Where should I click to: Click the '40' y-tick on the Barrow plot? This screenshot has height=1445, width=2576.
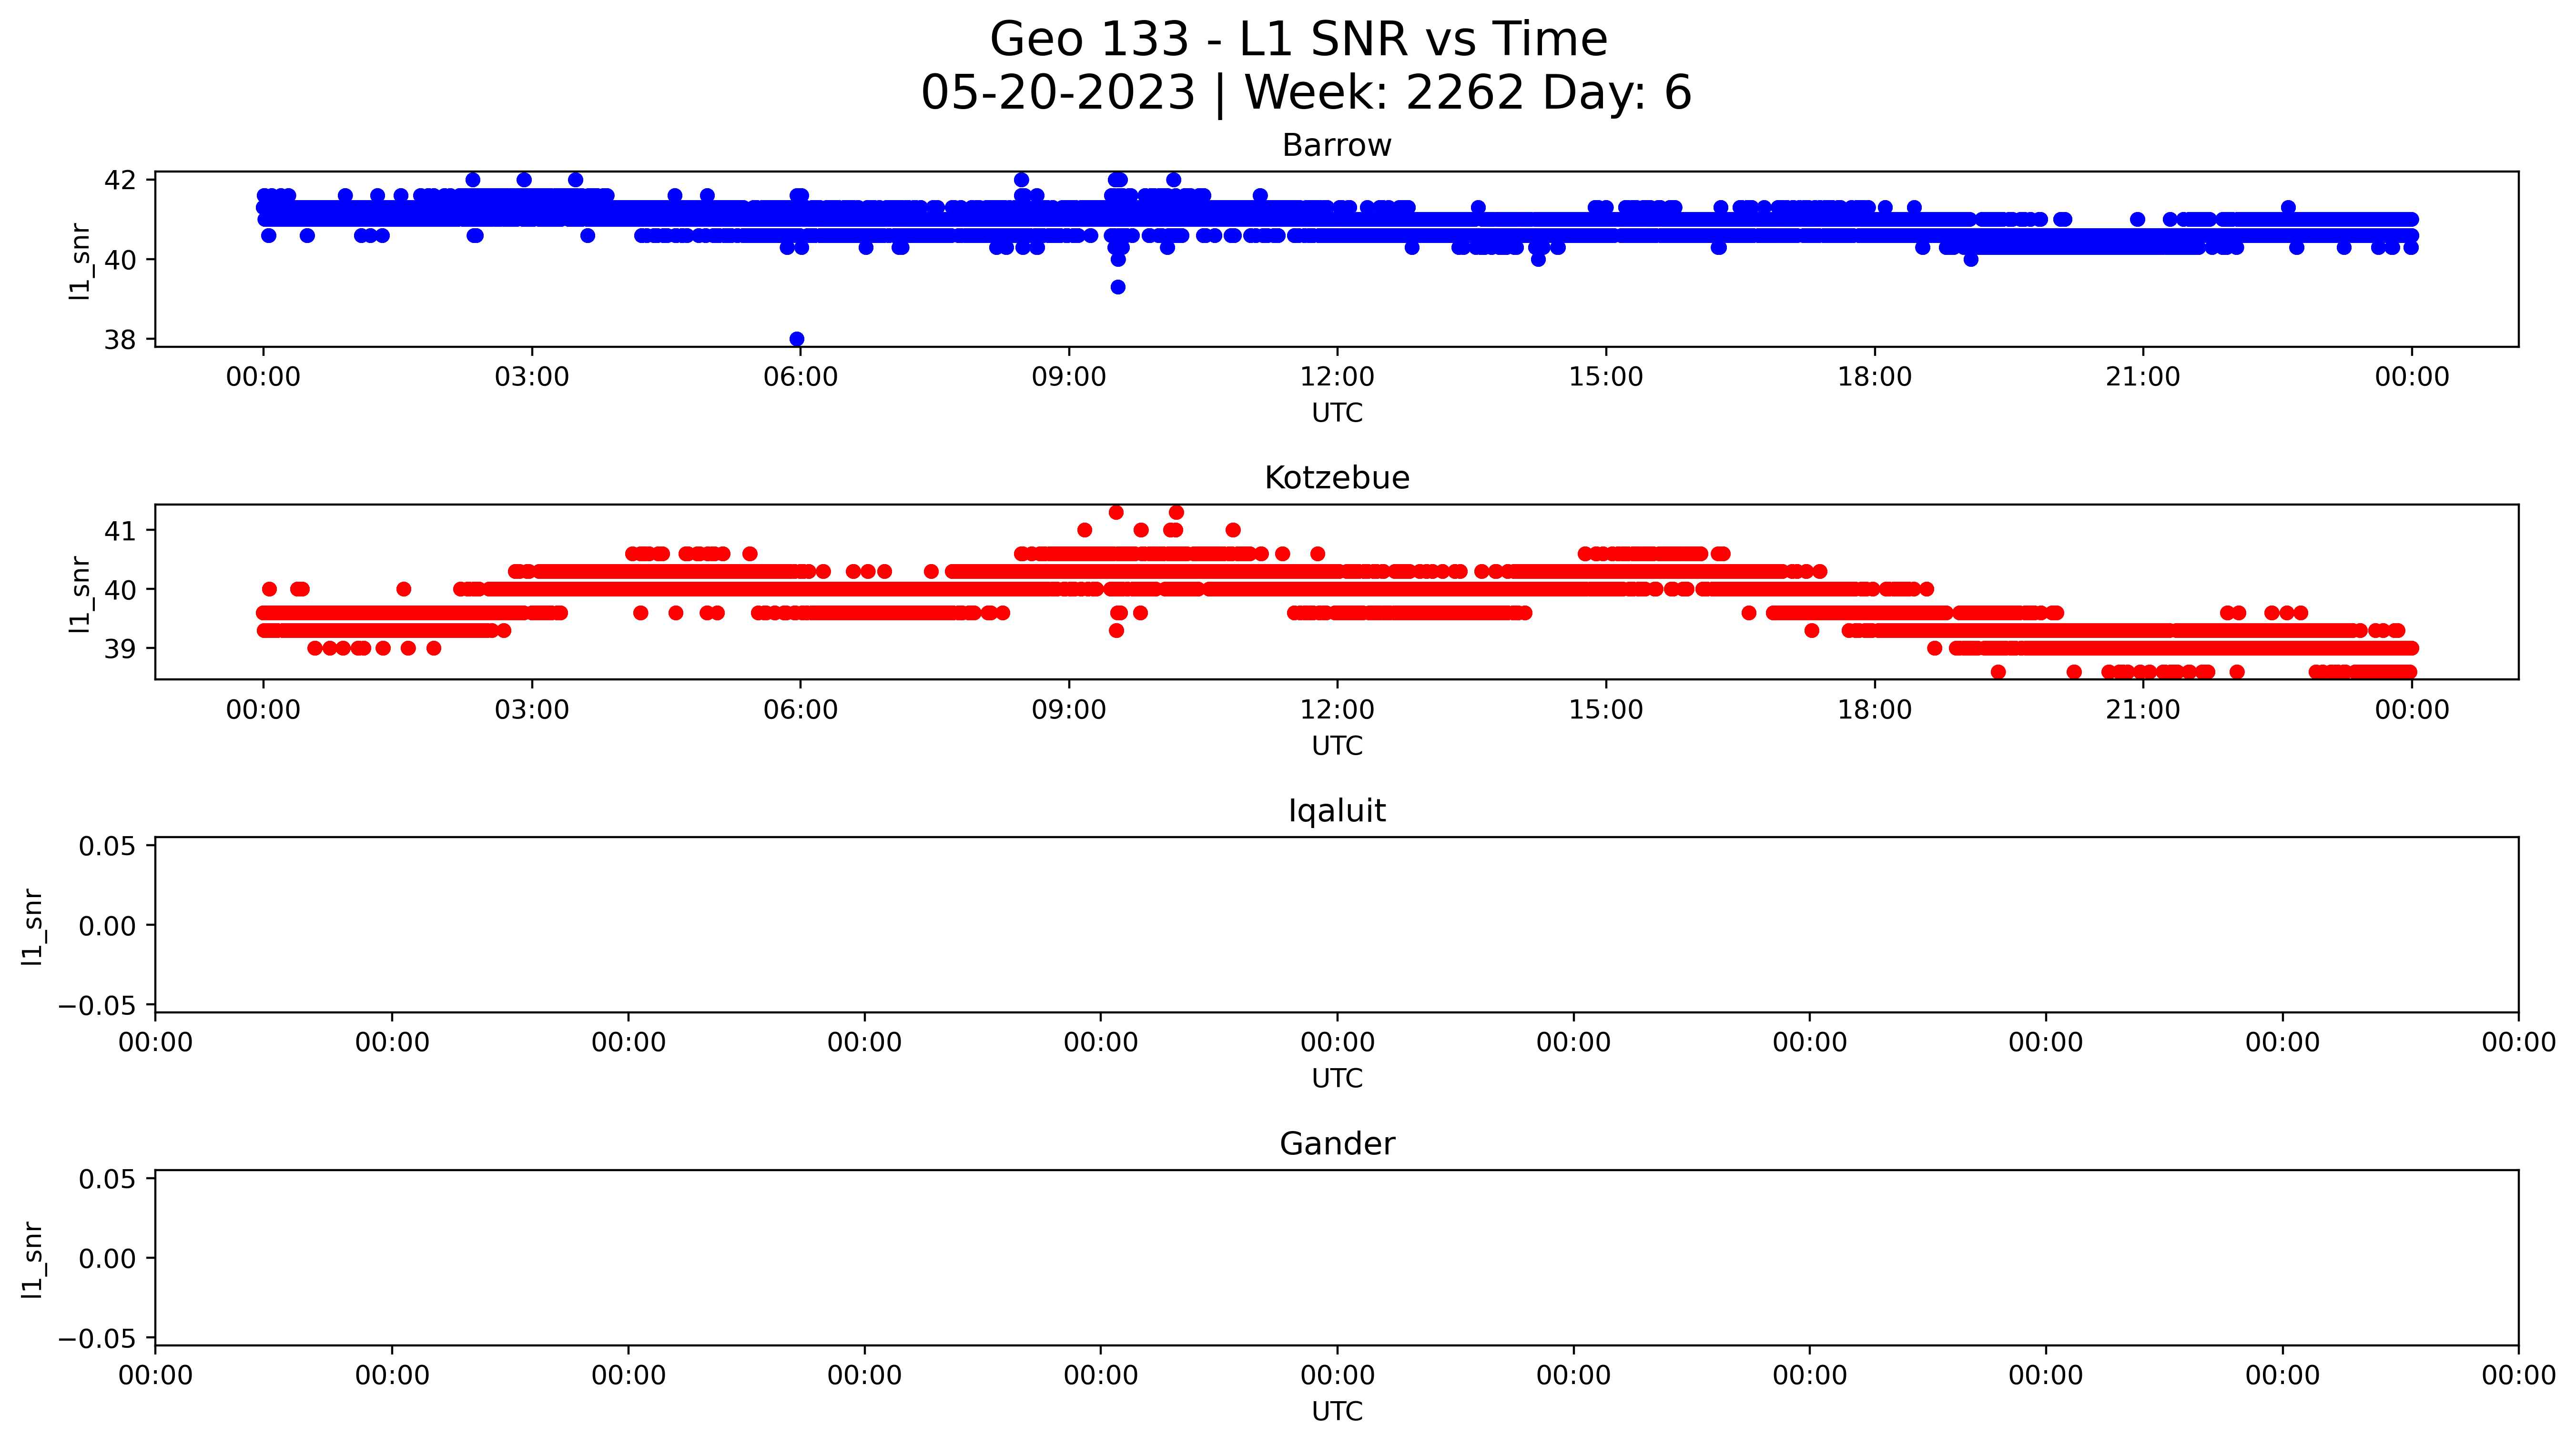click(x=121, y=261)
